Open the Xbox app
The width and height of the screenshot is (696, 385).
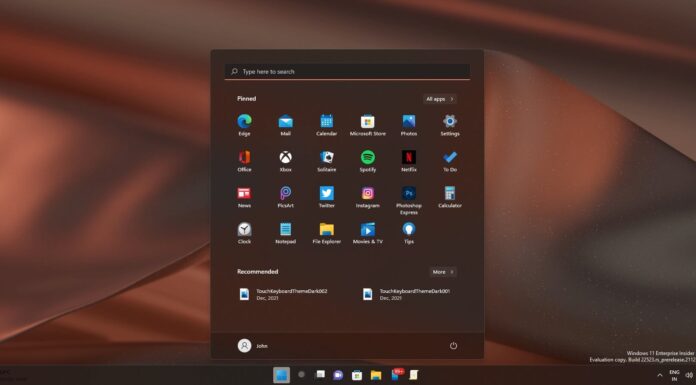pyautogui.click(x=285, y=160)
